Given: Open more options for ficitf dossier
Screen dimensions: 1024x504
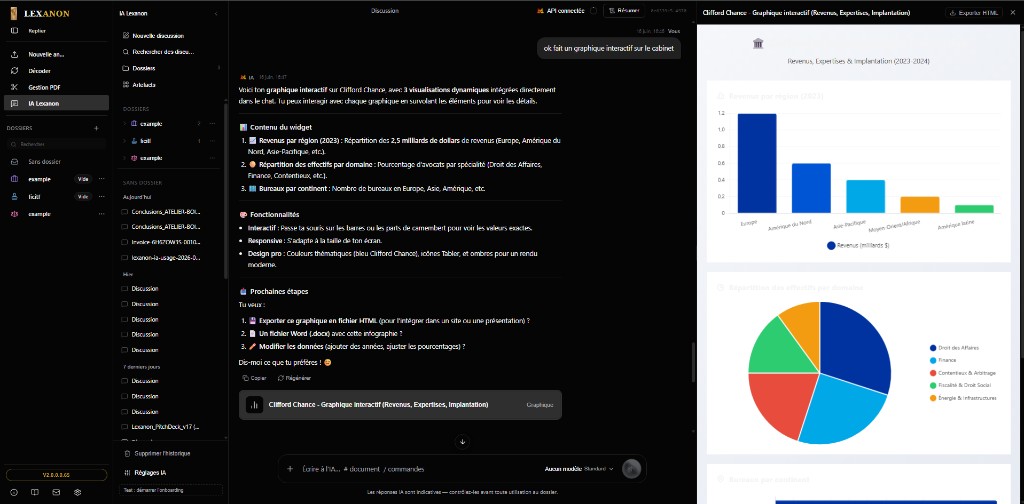Looking at the screenshot, I should [101, 197].
